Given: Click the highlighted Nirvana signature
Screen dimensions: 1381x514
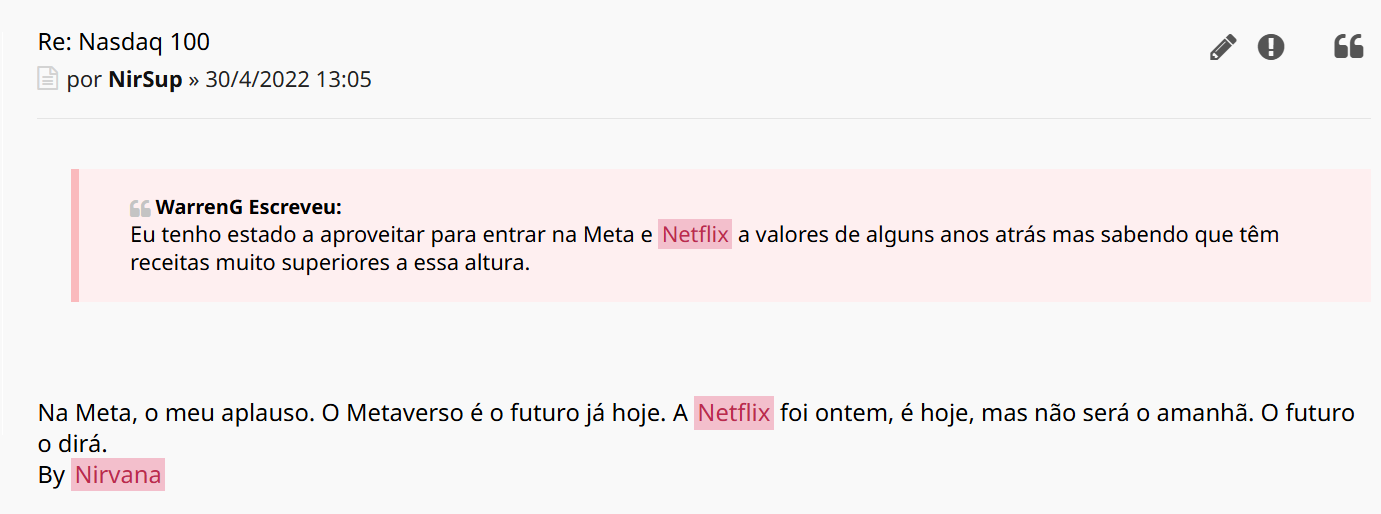Looking at the screenshot, I should coord(117,475).
